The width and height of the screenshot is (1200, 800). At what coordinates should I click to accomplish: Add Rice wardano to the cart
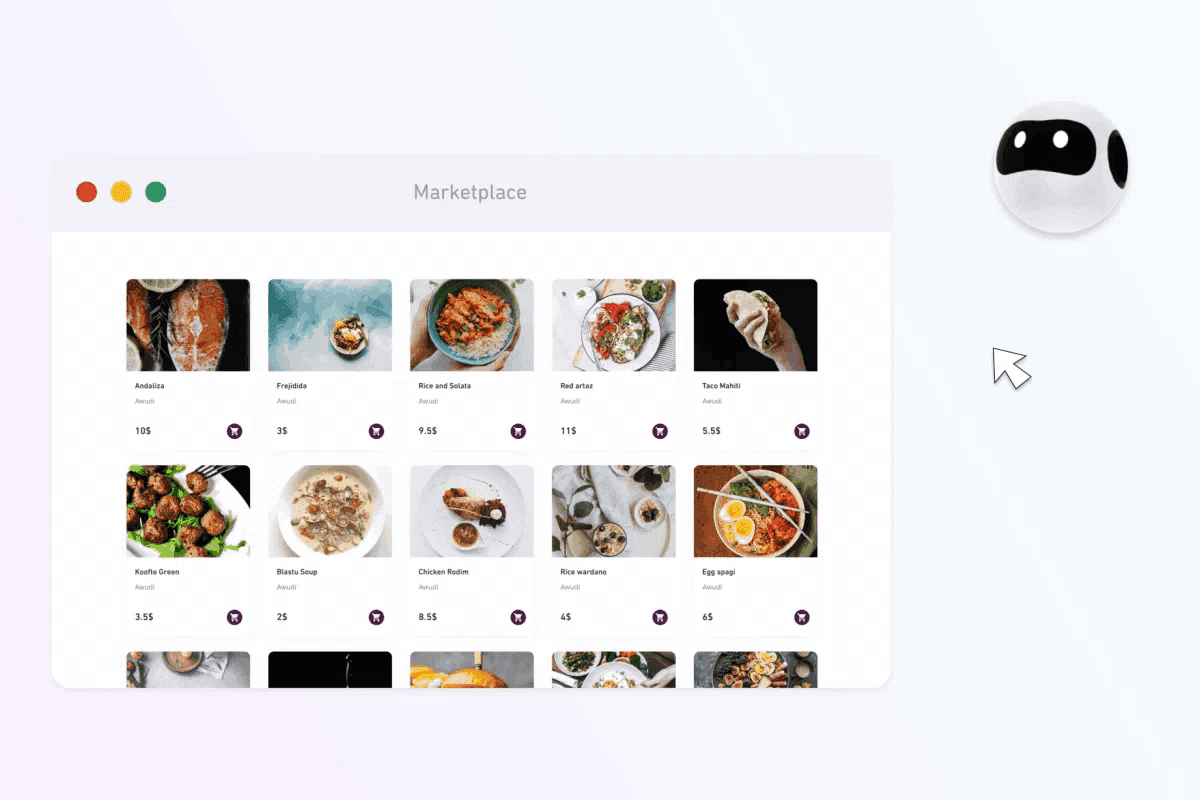[660, 617]
